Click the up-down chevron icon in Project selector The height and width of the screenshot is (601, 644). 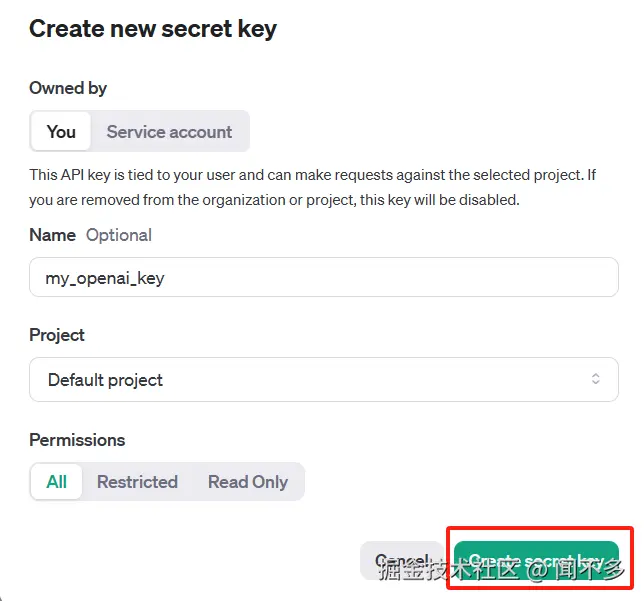596,380
